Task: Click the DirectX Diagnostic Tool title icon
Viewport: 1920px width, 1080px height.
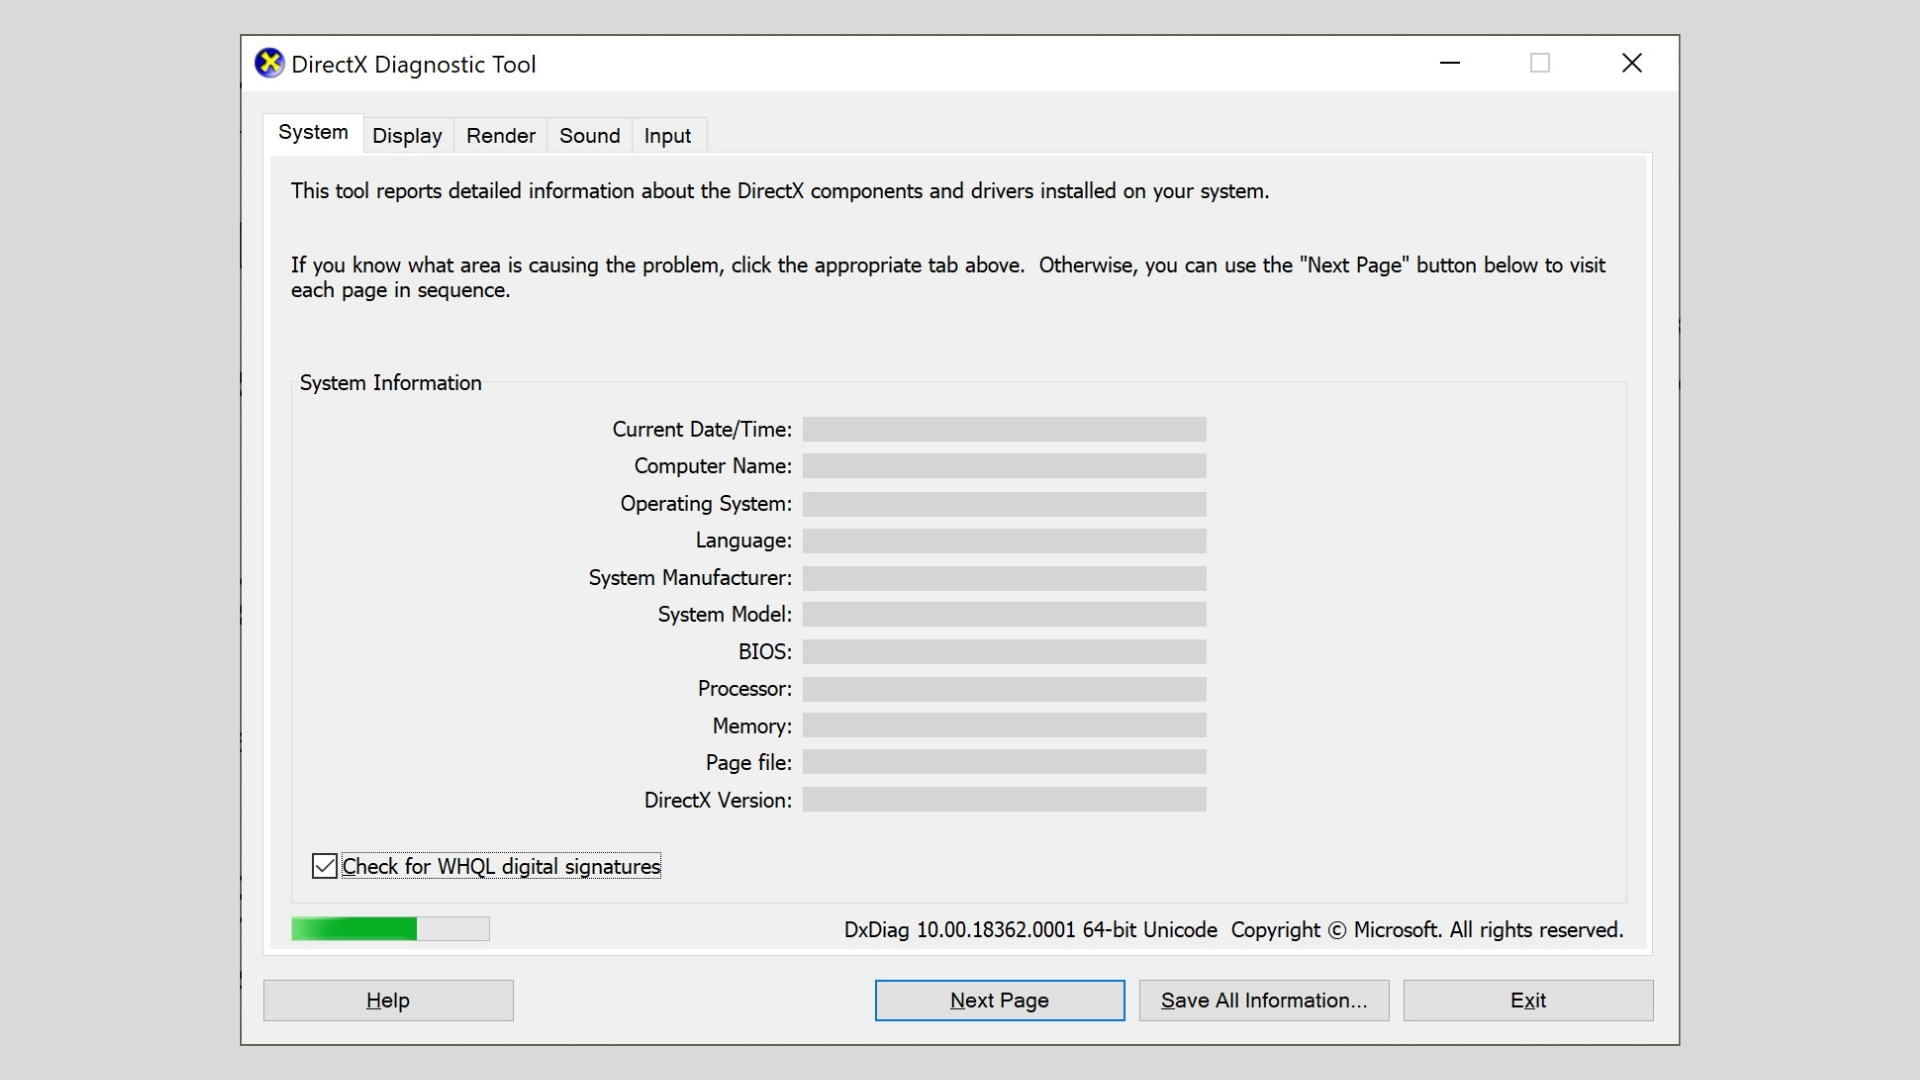Action: click(x=269, y=63)
